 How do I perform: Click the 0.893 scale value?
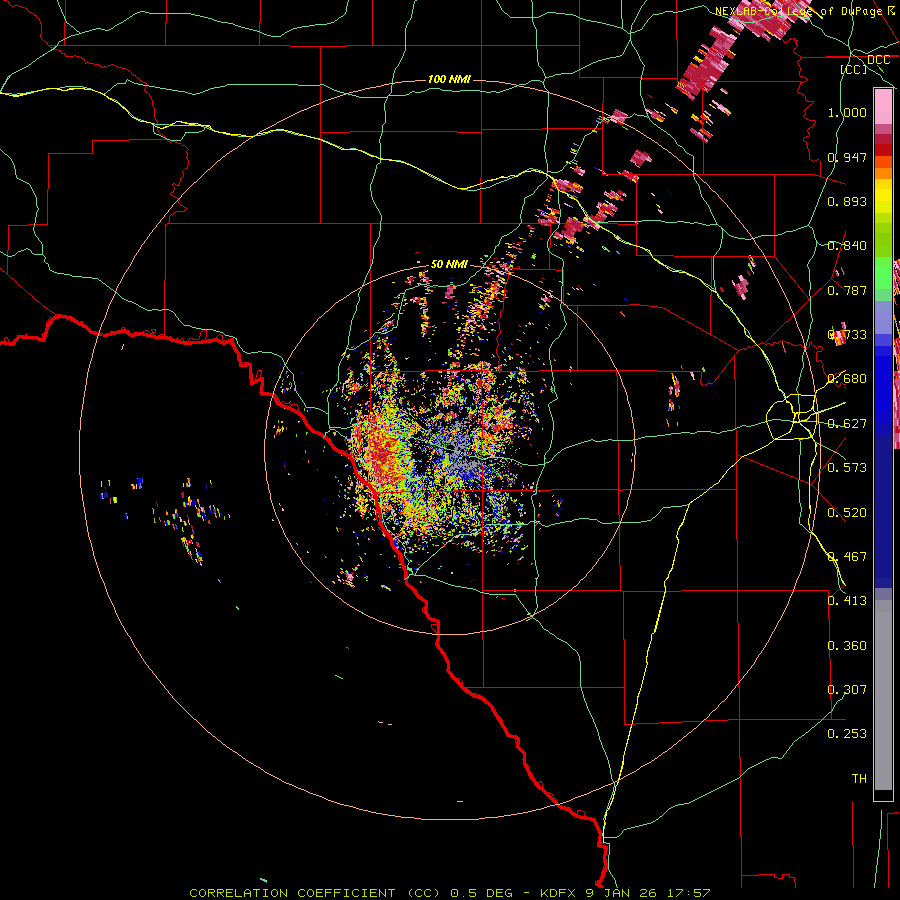coord(847,201)
